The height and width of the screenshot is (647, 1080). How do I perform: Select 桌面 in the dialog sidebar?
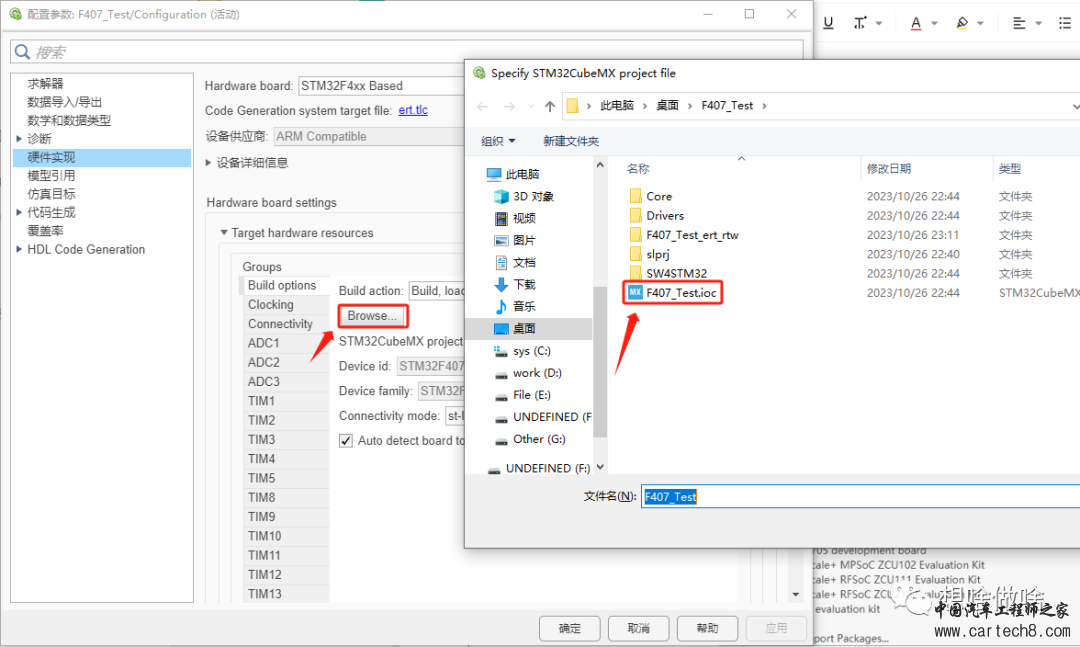coord(529,329)
